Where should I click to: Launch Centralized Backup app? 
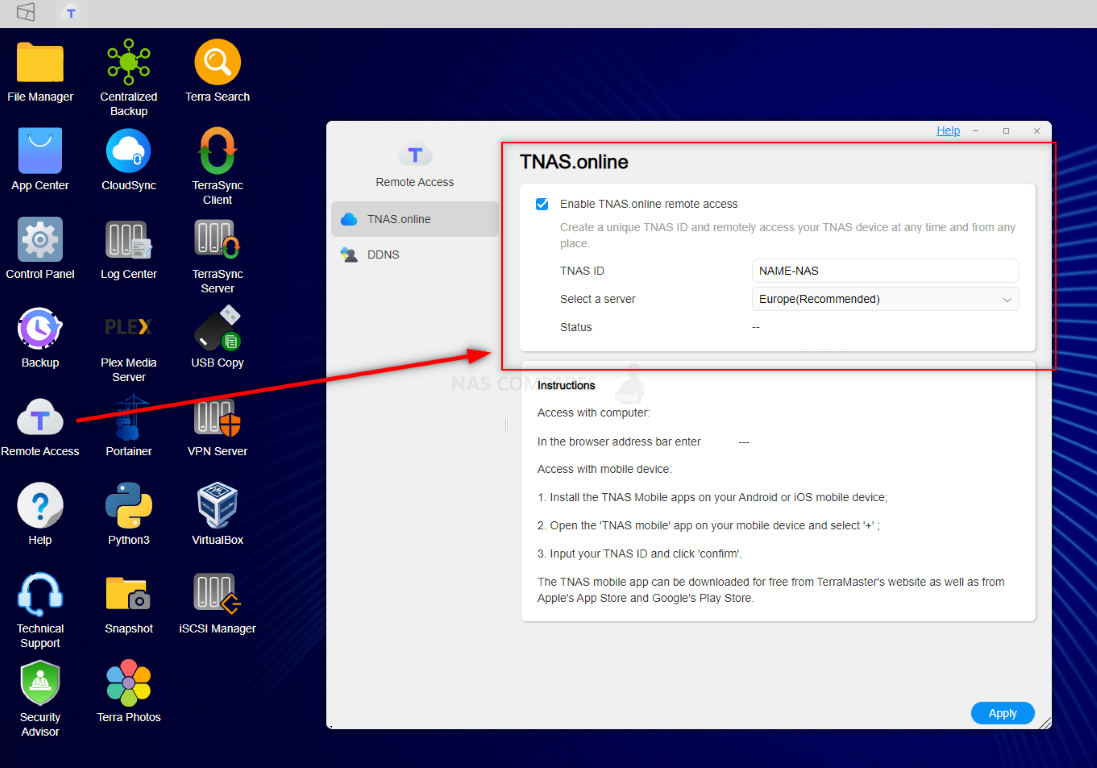pyautogui.click(x=129, y=62)
